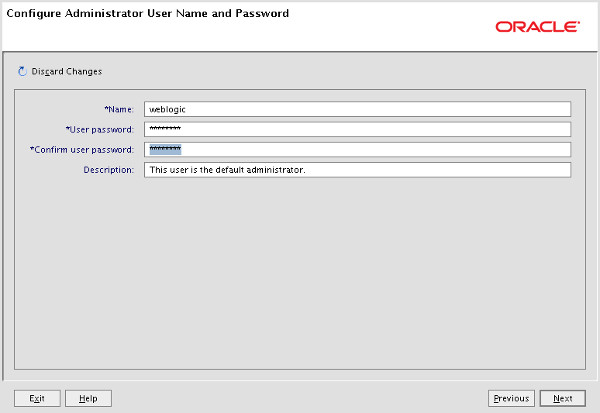Focus the User password field

click(357, 129)
